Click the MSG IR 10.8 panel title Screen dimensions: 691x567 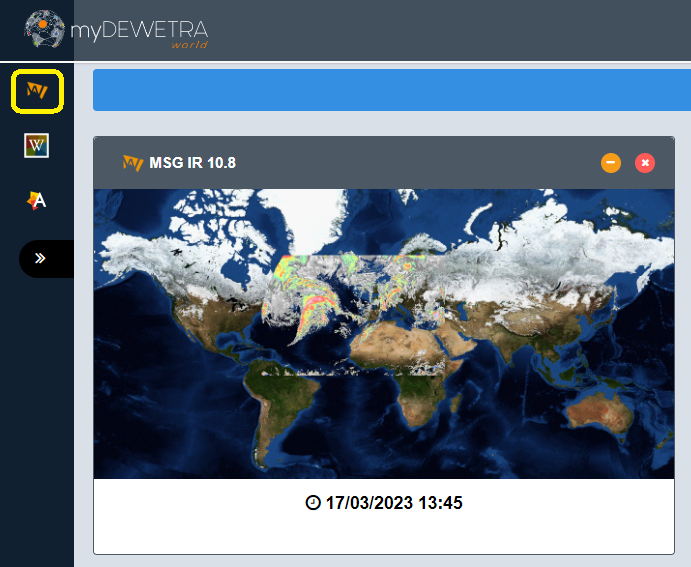click(x=192, y=163)
